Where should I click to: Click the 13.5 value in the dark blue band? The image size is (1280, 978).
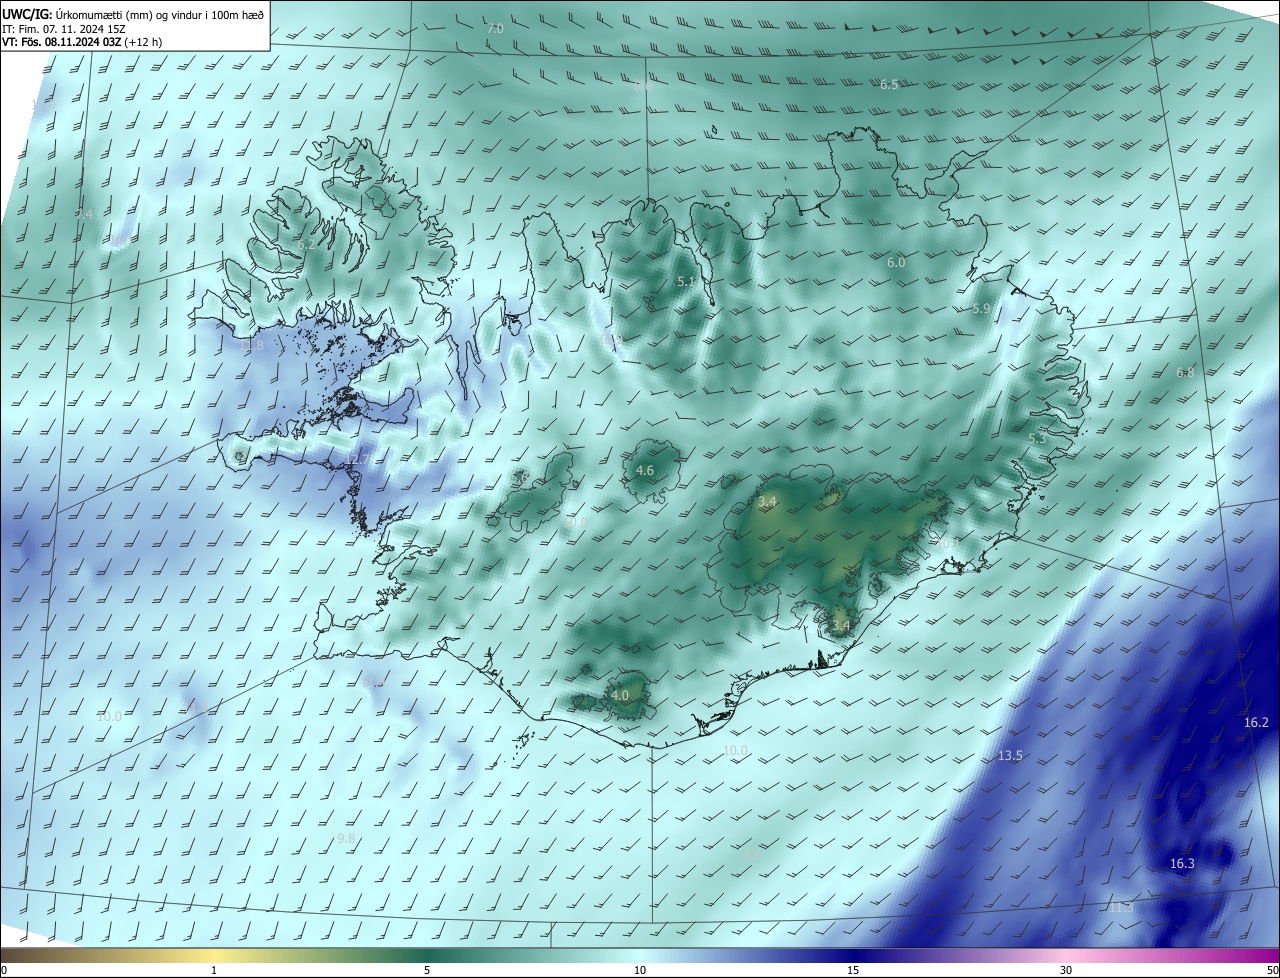1010,756
